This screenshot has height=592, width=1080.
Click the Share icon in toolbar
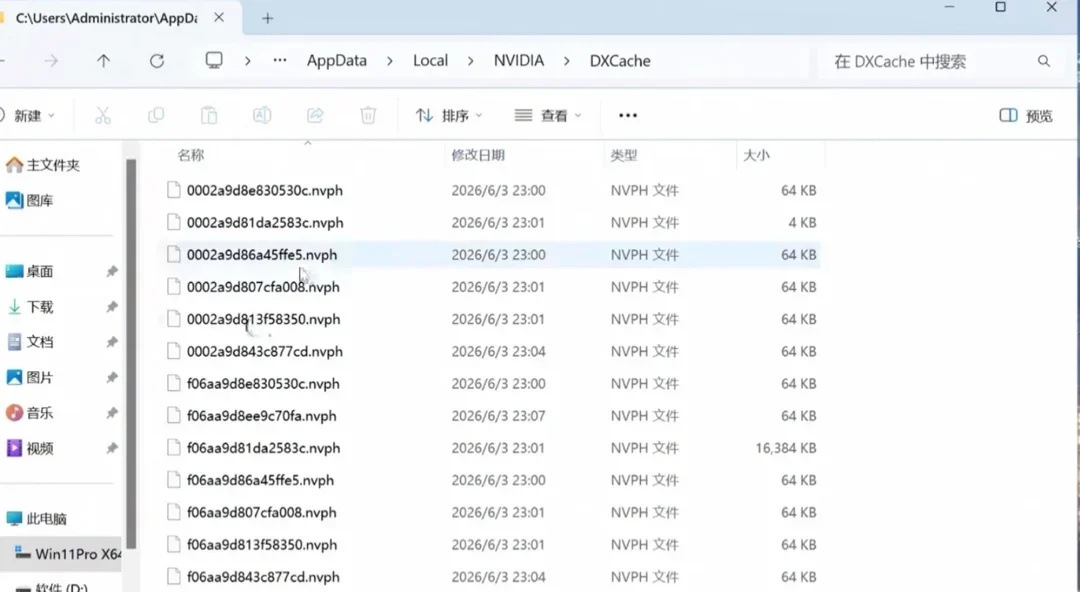click(315, 115)
